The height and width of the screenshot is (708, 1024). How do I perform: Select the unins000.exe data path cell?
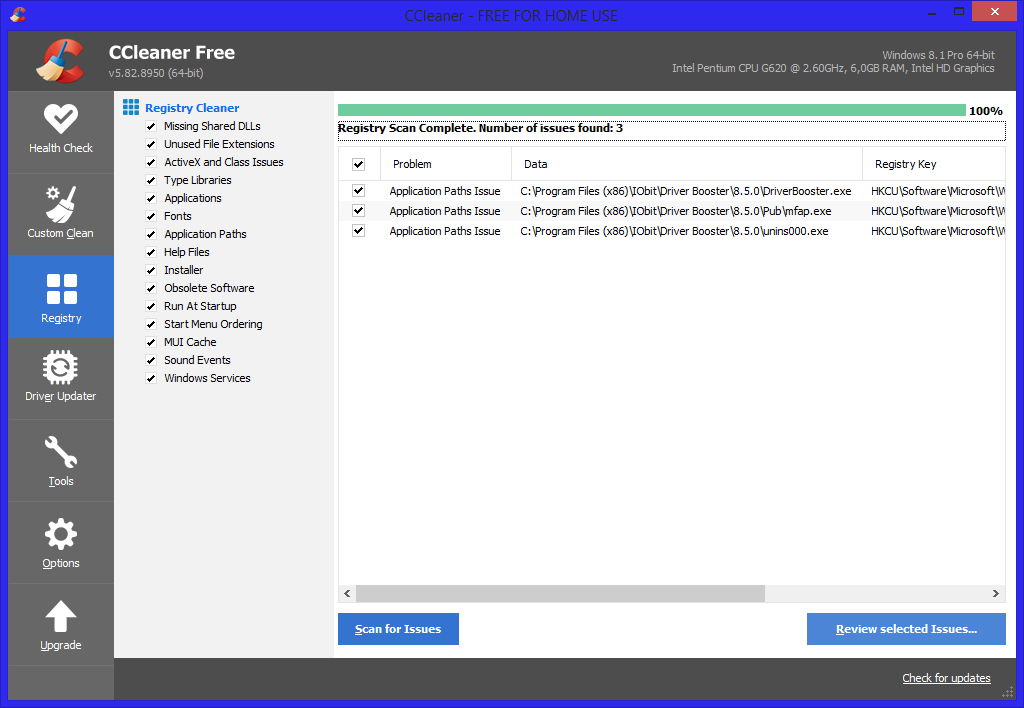point(674,231)
